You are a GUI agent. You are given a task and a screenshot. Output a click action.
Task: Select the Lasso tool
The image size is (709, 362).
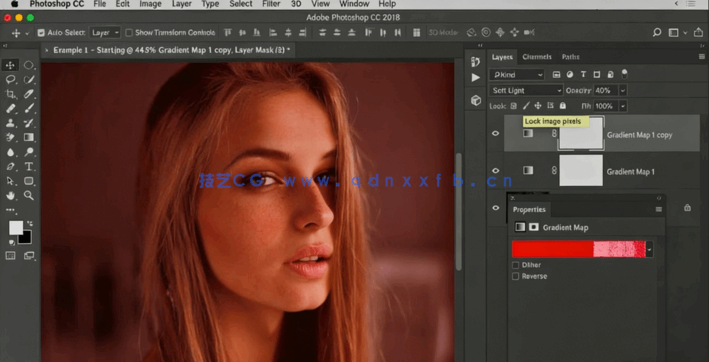10,80
